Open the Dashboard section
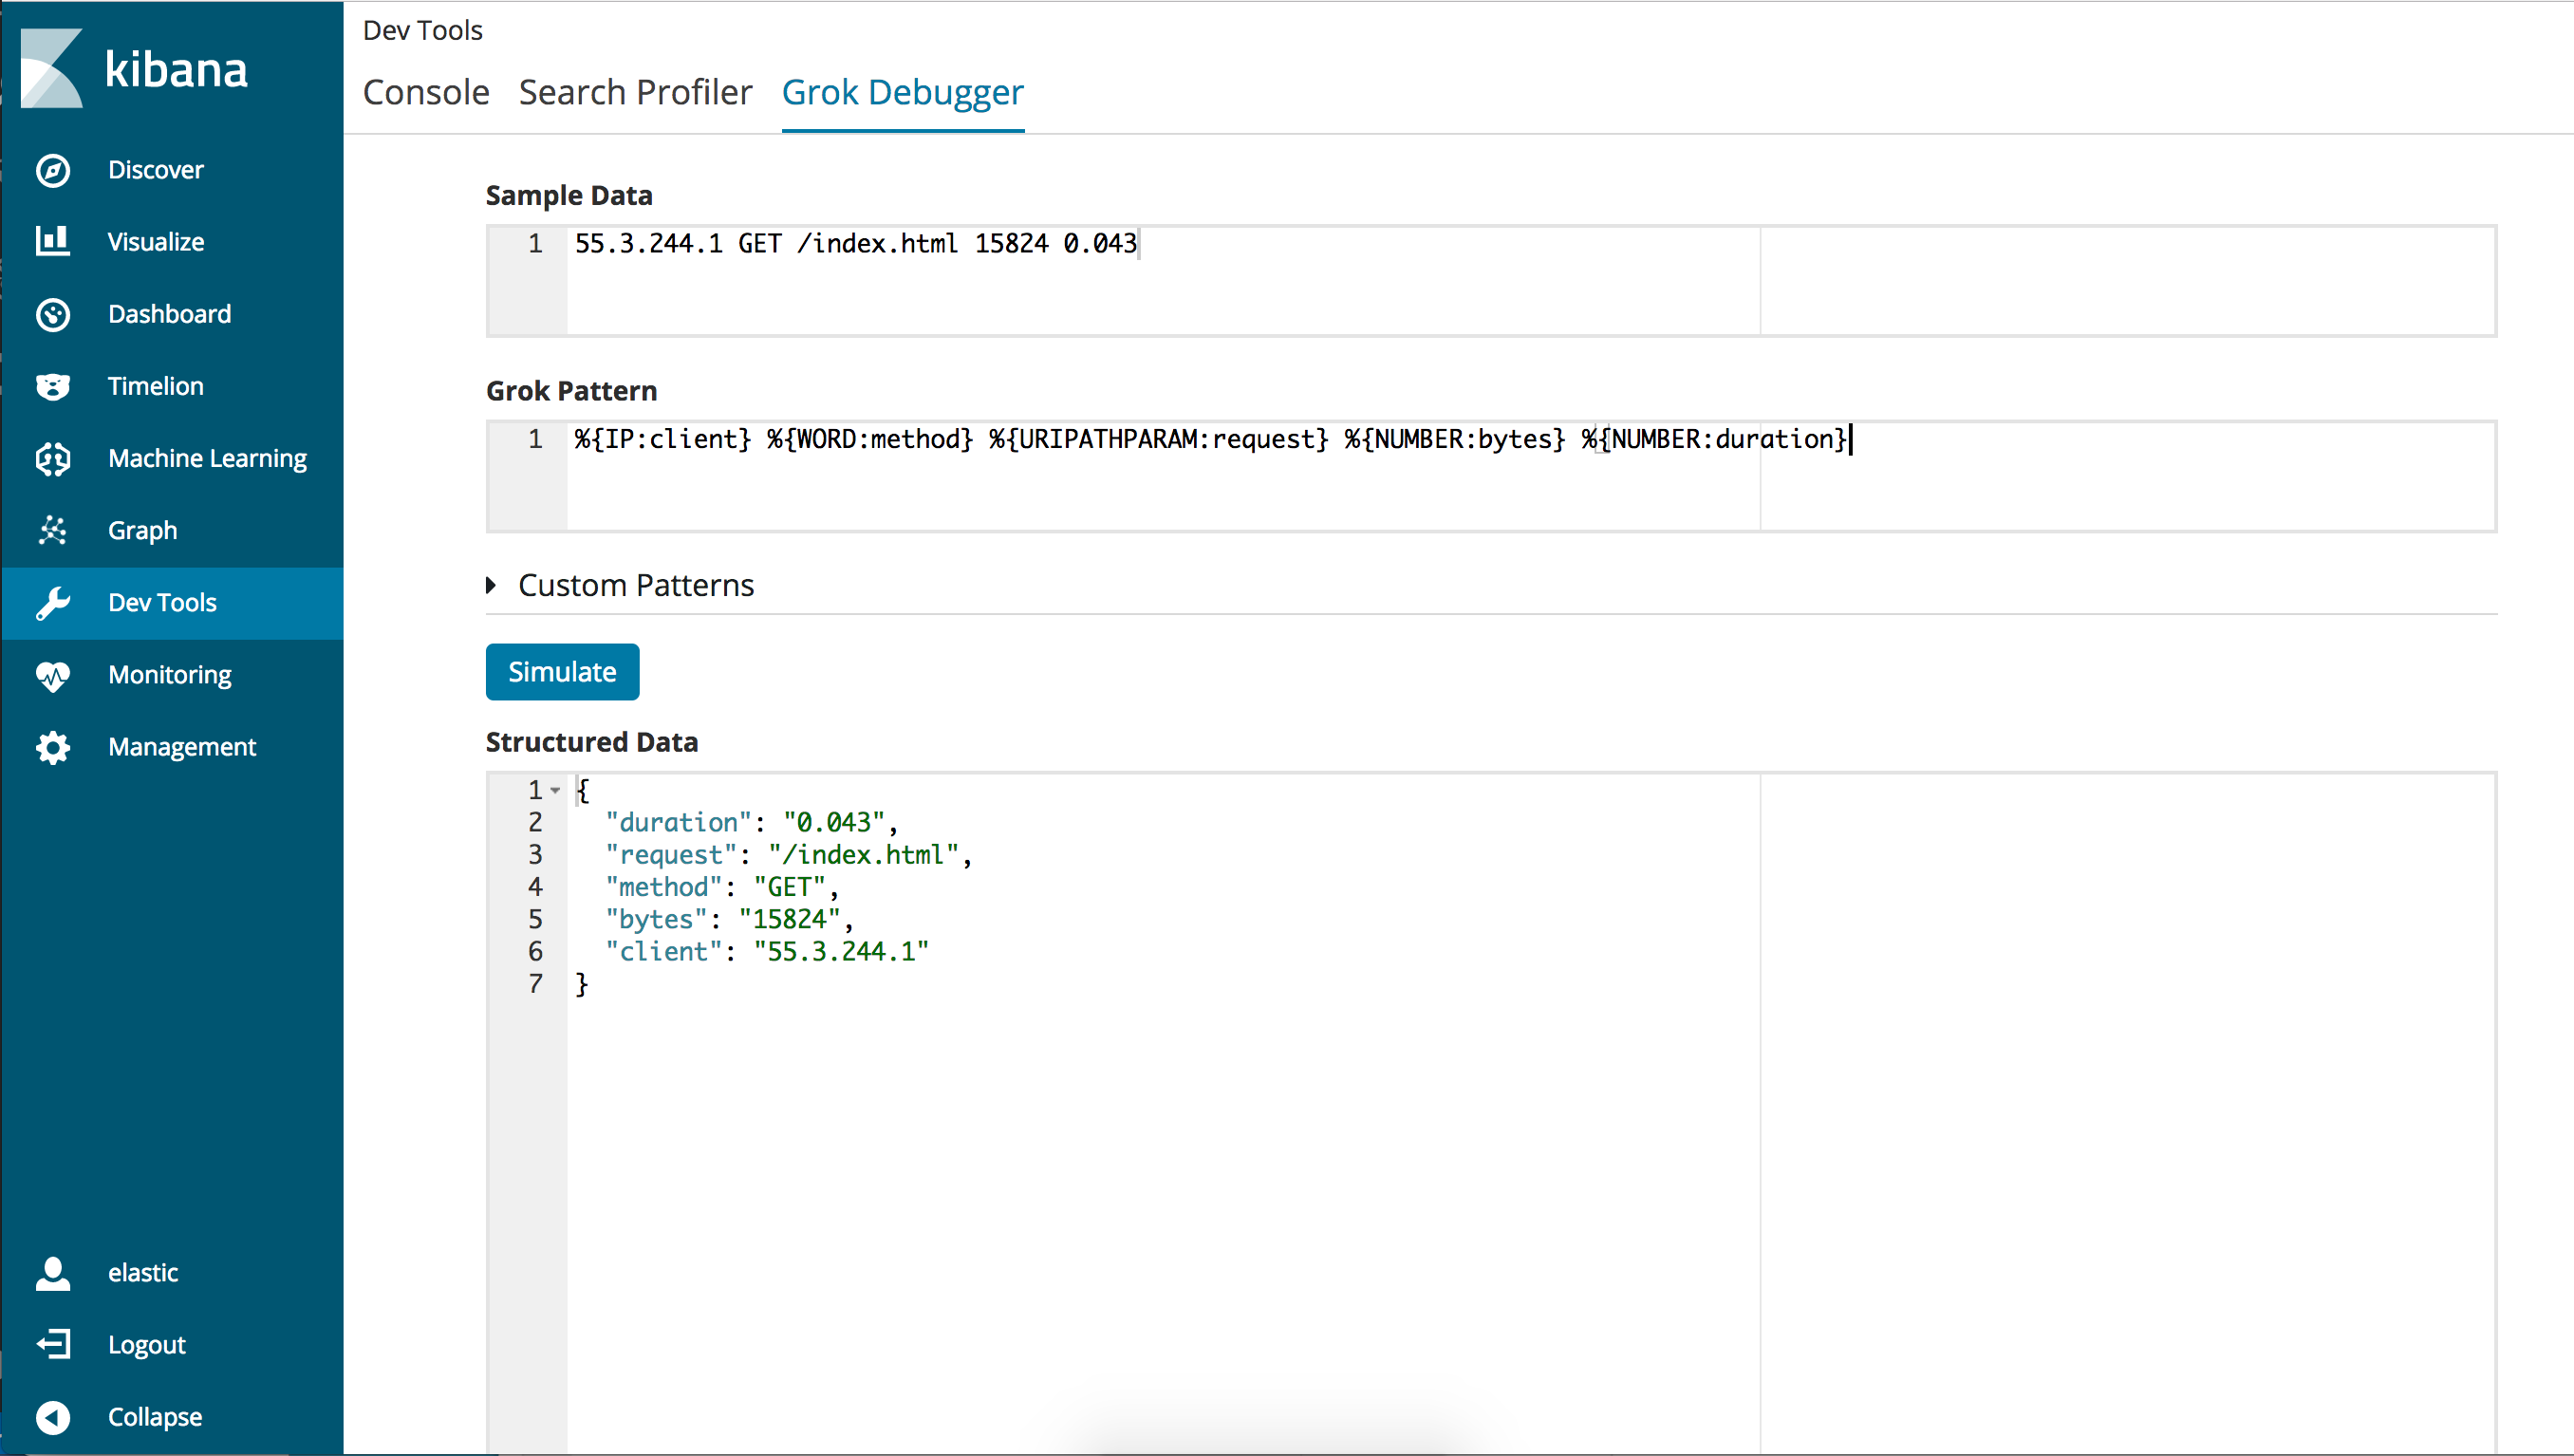2574x1456 pixels. 170,313
